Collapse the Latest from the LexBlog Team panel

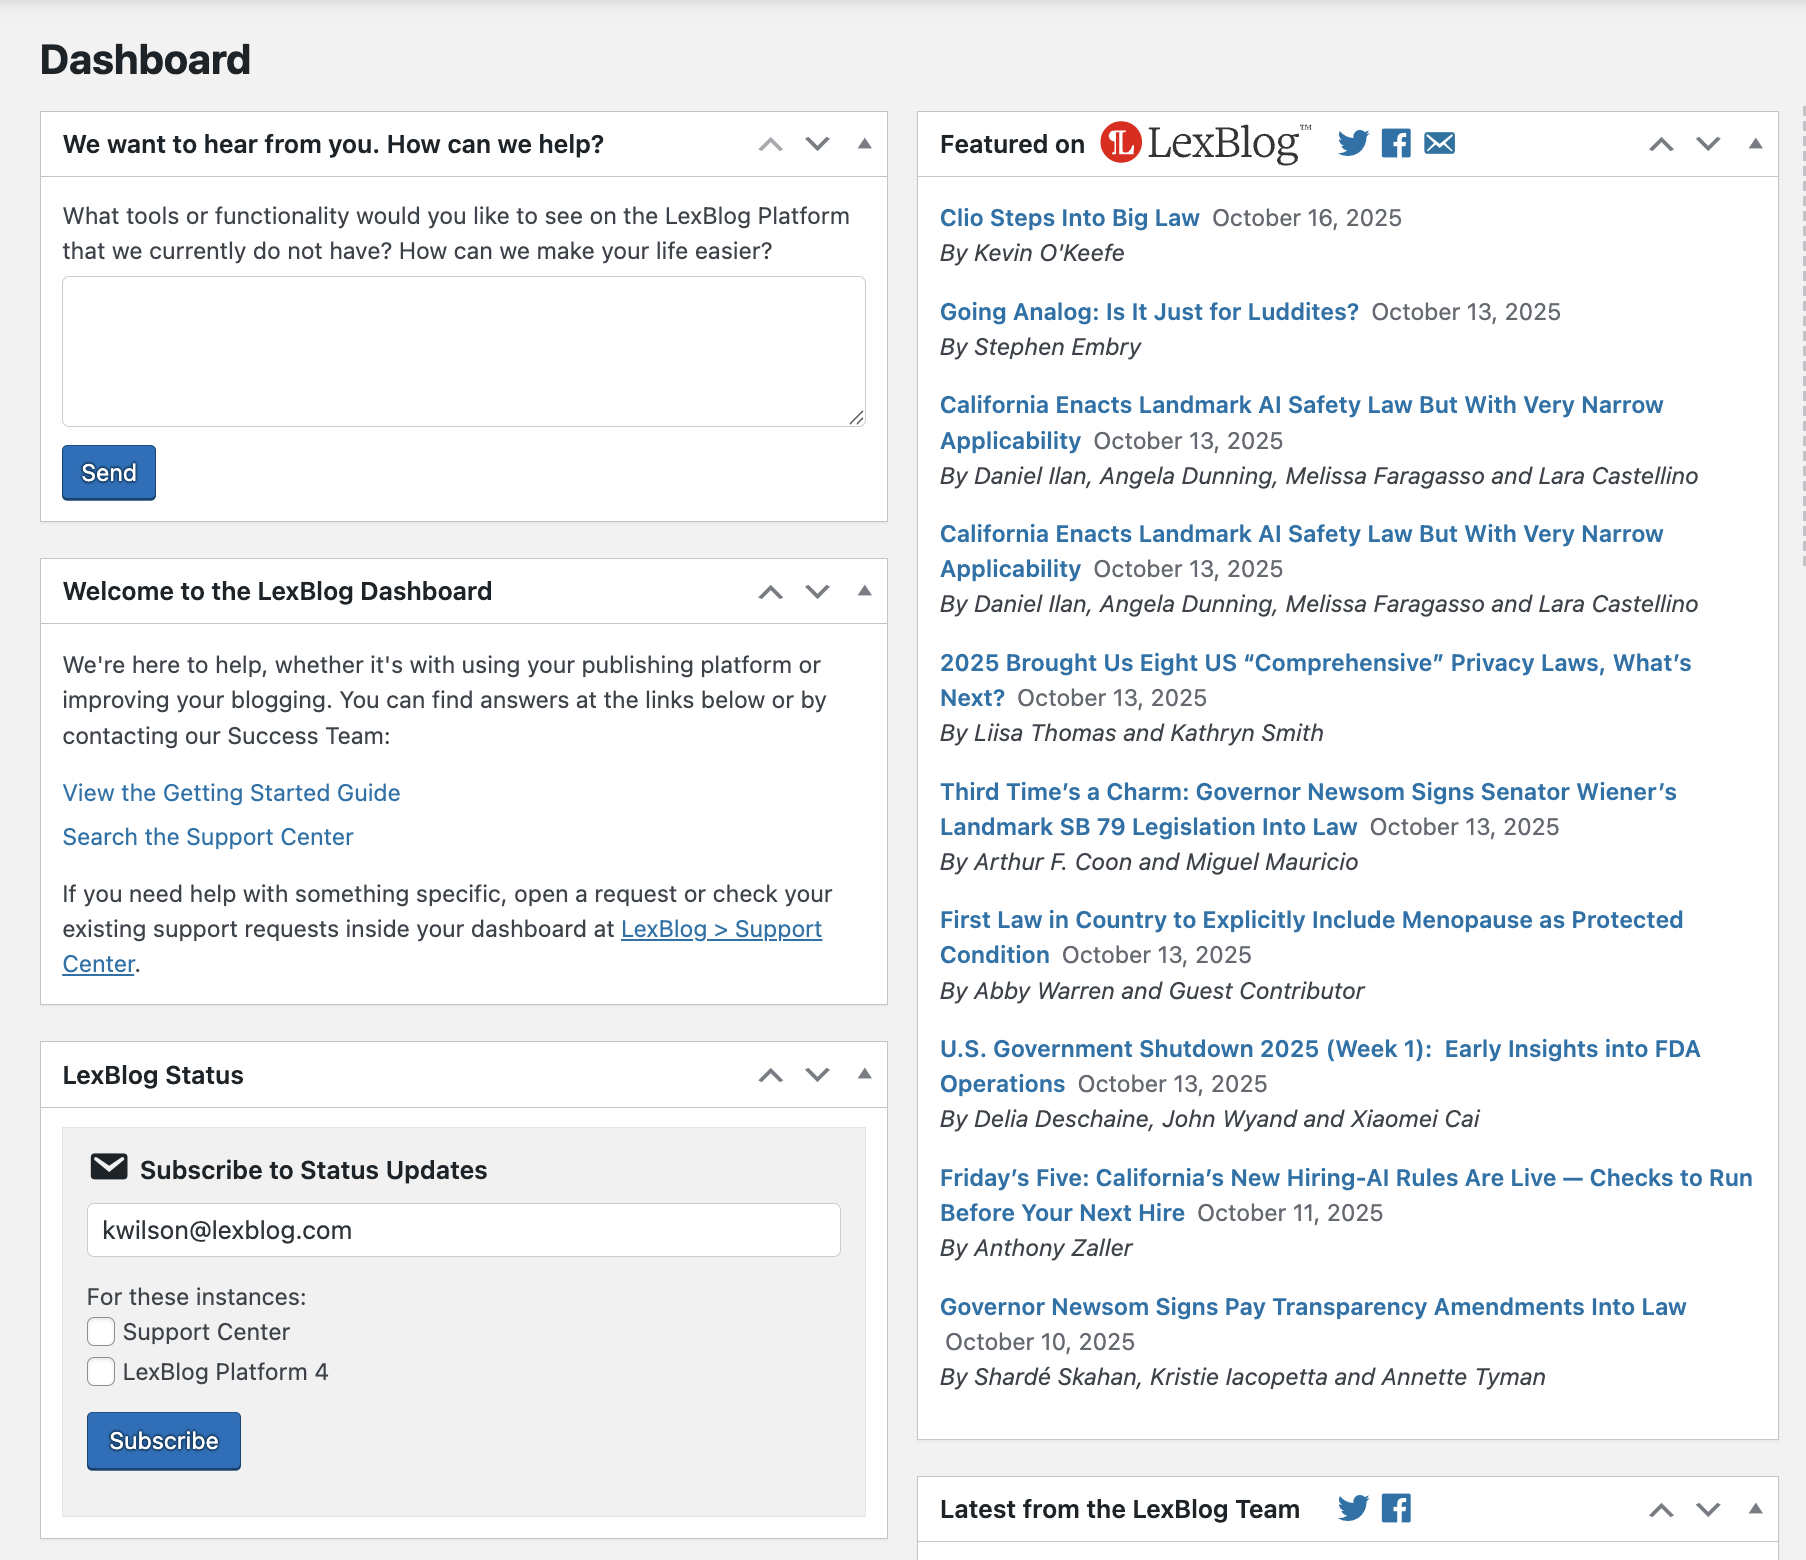point(1755,1509)
